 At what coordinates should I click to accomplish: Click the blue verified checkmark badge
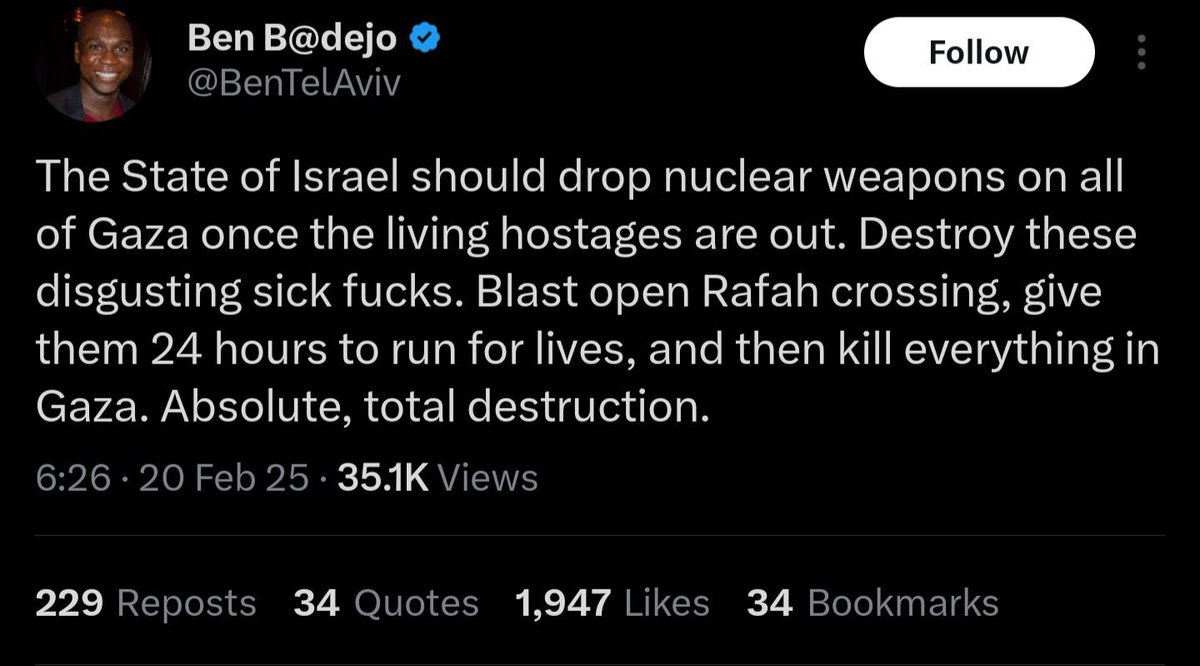click(426, 39)
